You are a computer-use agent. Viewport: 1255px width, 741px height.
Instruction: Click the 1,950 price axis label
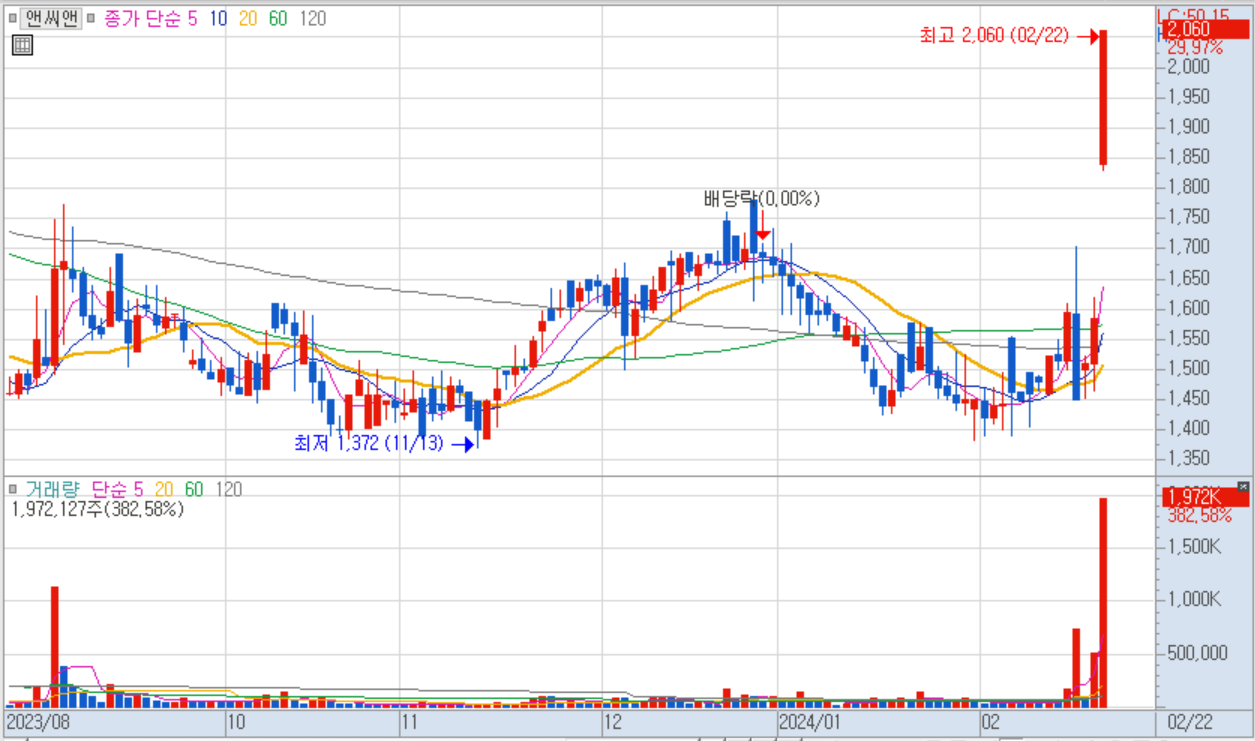pos(1188,97)
